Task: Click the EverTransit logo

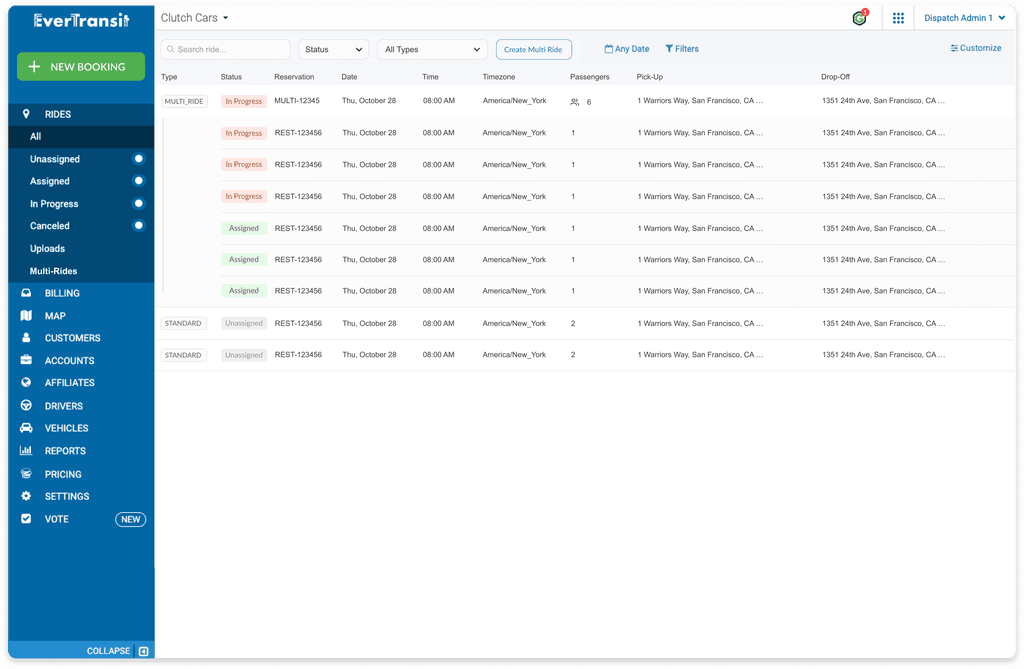Action: coord(82,20)
